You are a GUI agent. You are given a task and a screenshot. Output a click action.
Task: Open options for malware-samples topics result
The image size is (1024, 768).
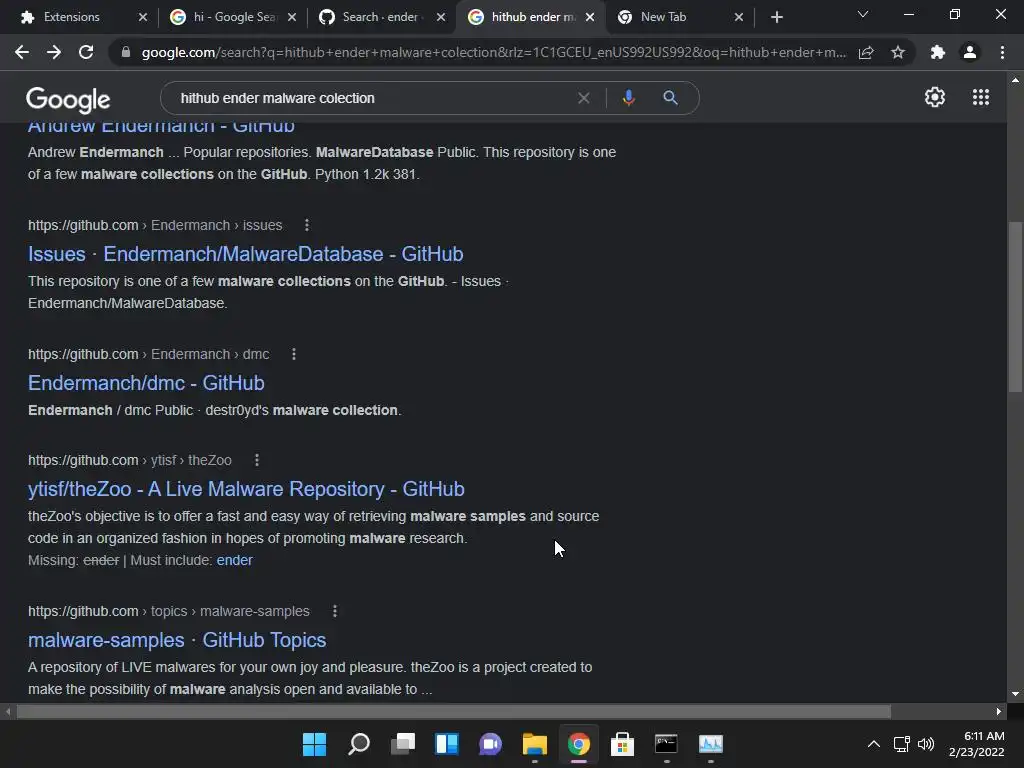pos(335,611)
